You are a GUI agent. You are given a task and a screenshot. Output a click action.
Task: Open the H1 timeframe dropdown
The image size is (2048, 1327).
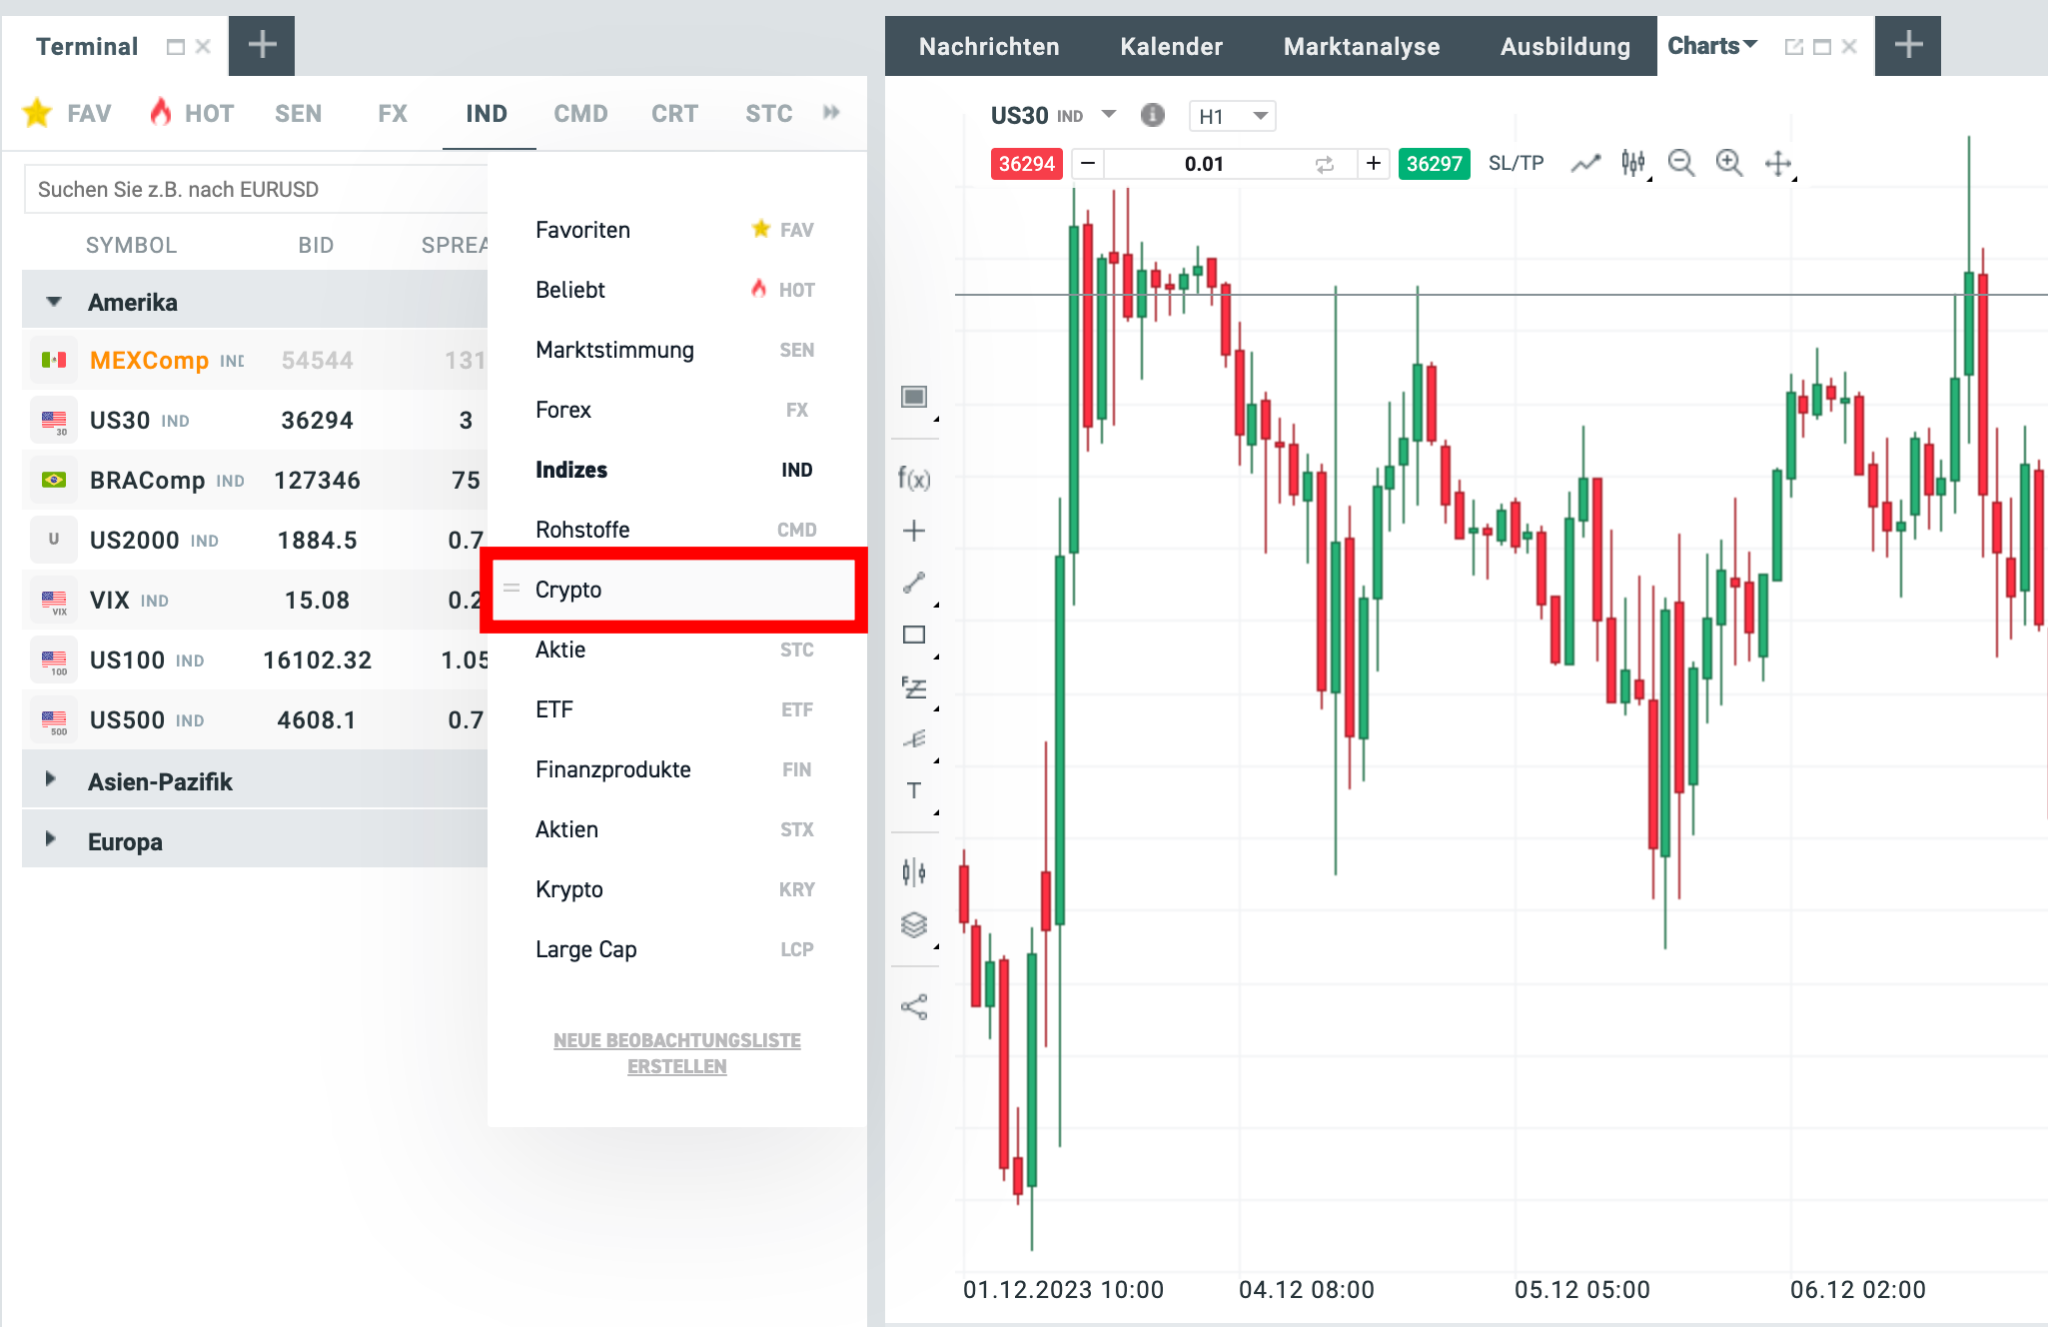[1232, 116]
